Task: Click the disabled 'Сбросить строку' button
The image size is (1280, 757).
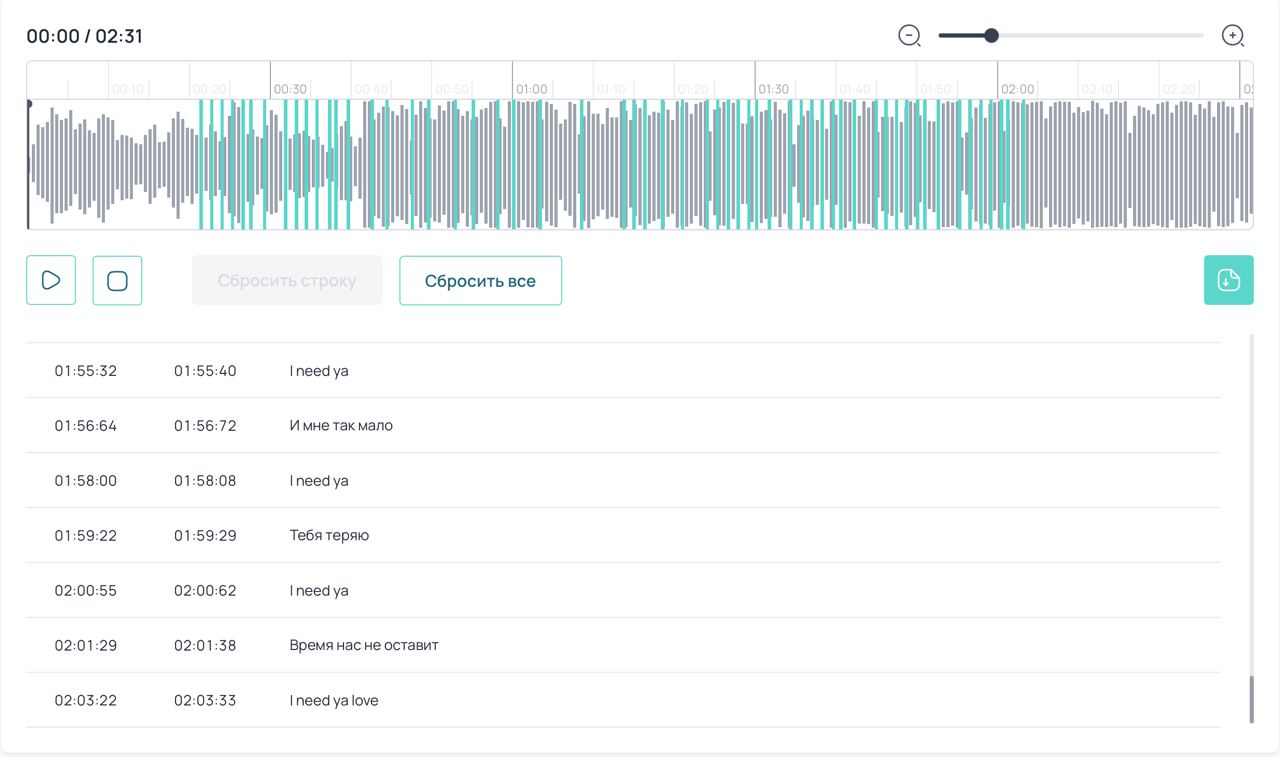Action: tap(287, 280)
